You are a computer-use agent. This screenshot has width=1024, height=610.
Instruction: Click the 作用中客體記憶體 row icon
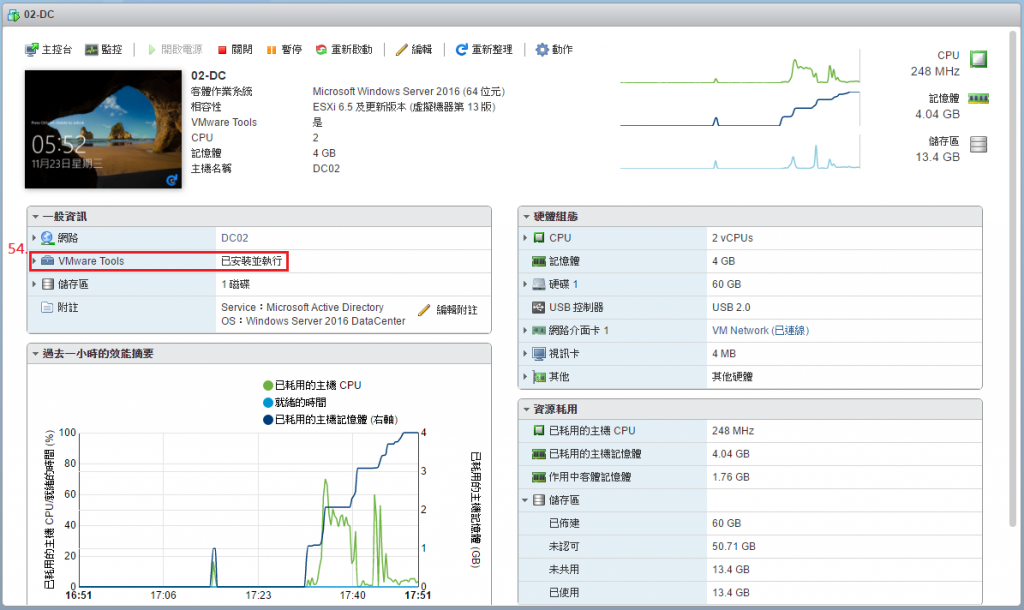point(539,477)
